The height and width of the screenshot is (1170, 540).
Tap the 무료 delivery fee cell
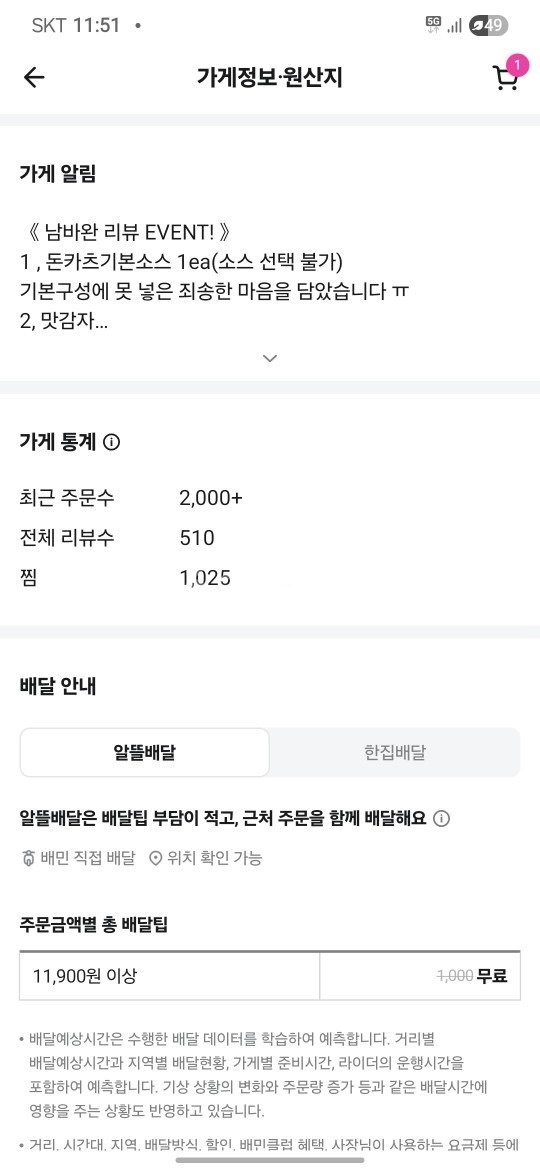coord(420,975)
